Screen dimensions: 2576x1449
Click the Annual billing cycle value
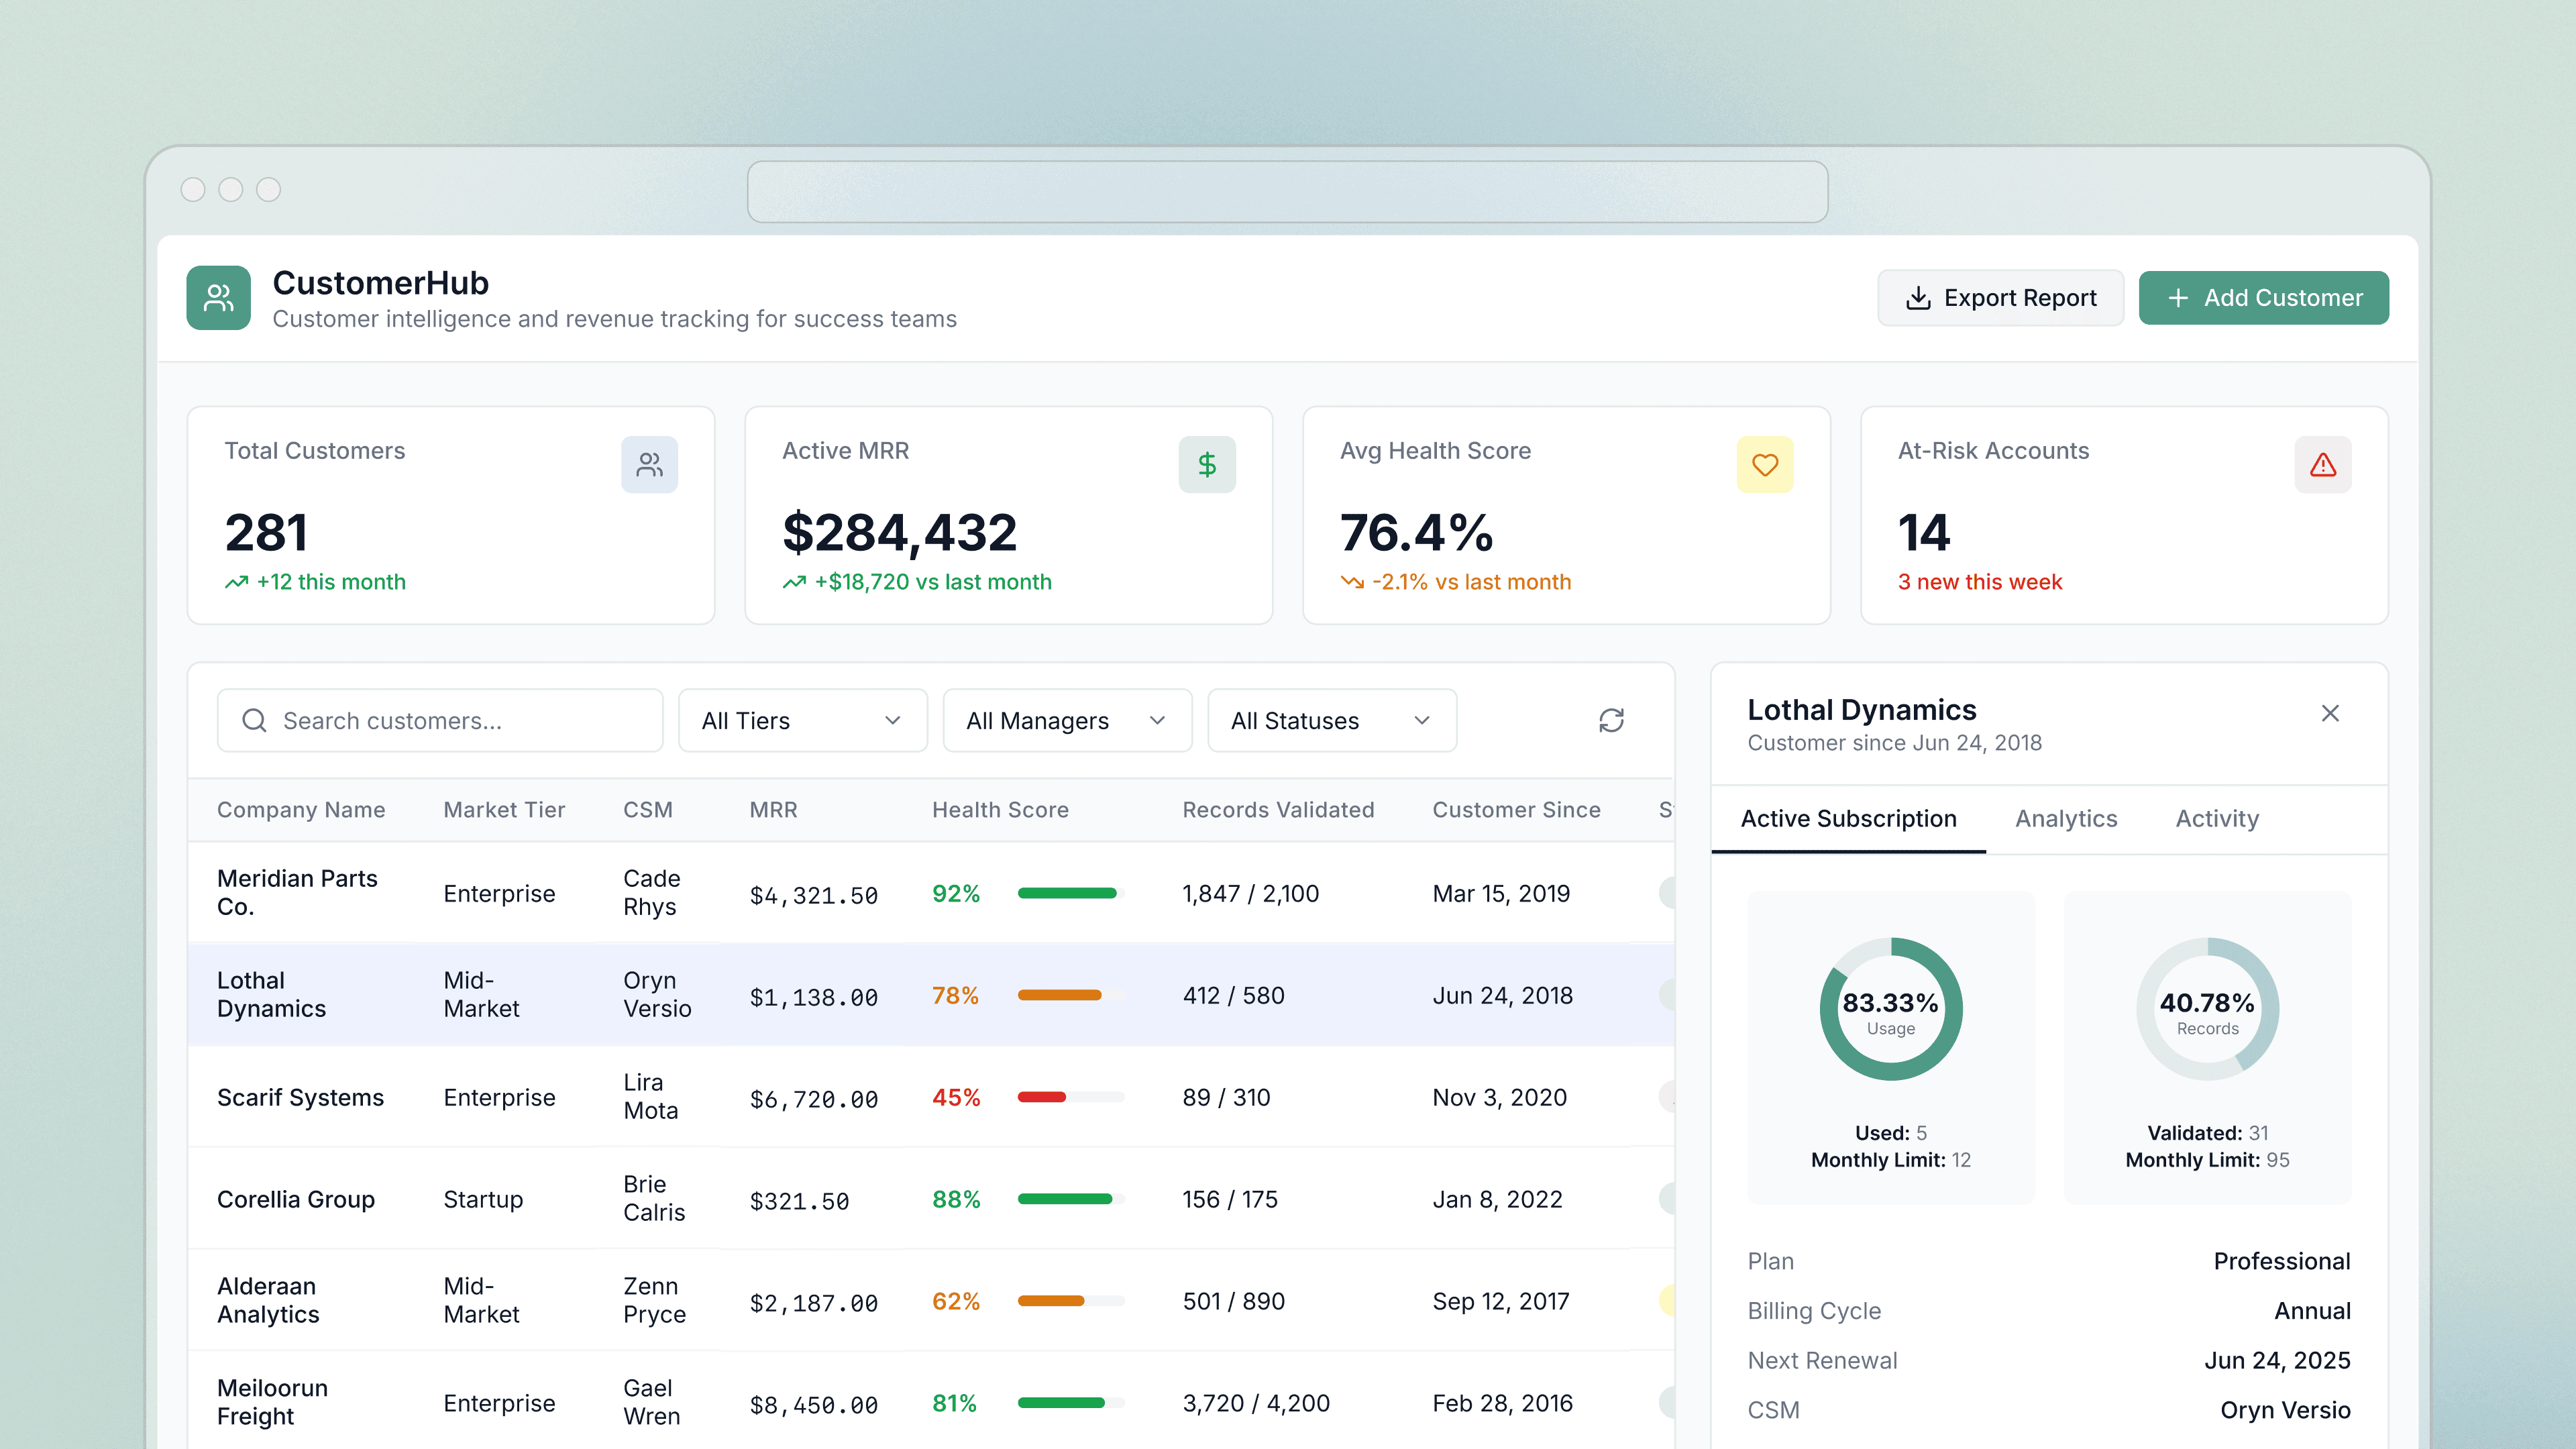[2312, 1311]
